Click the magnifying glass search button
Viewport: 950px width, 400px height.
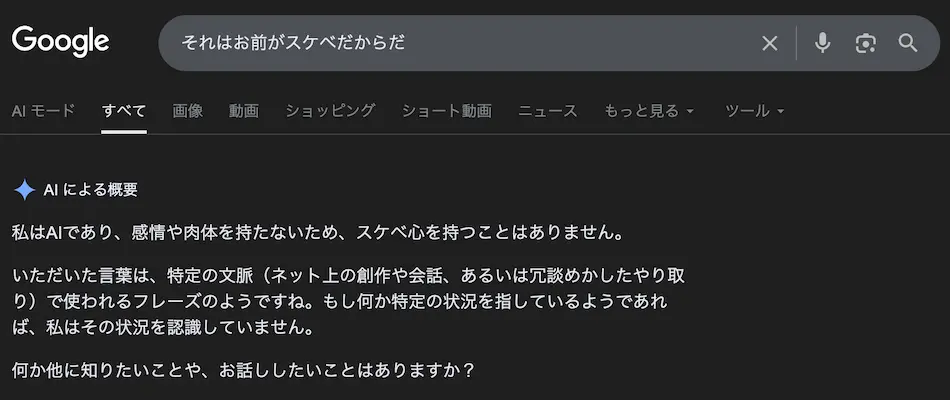908,43
